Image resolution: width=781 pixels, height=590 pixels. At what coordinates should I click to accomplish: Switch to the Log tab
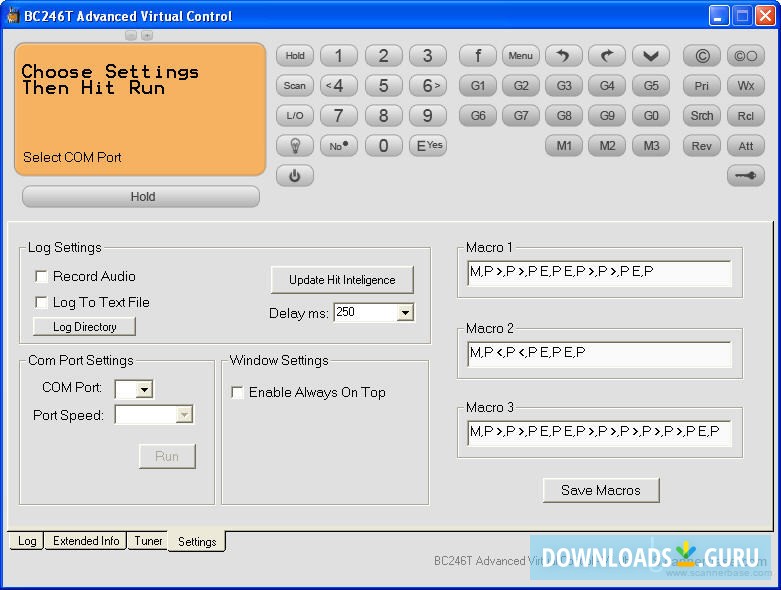tap(27, 541)
